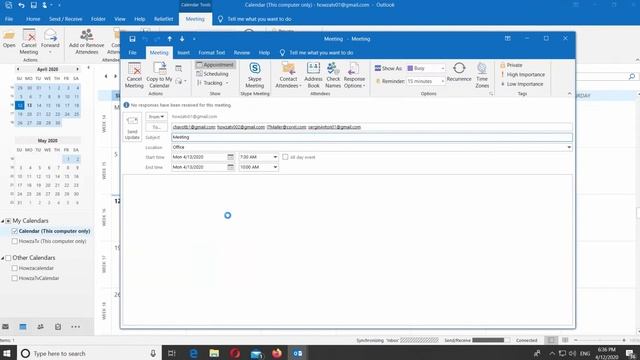The image size is (640, 360).
Task: Toggle High Importance tag
Action: pos(522,75)
